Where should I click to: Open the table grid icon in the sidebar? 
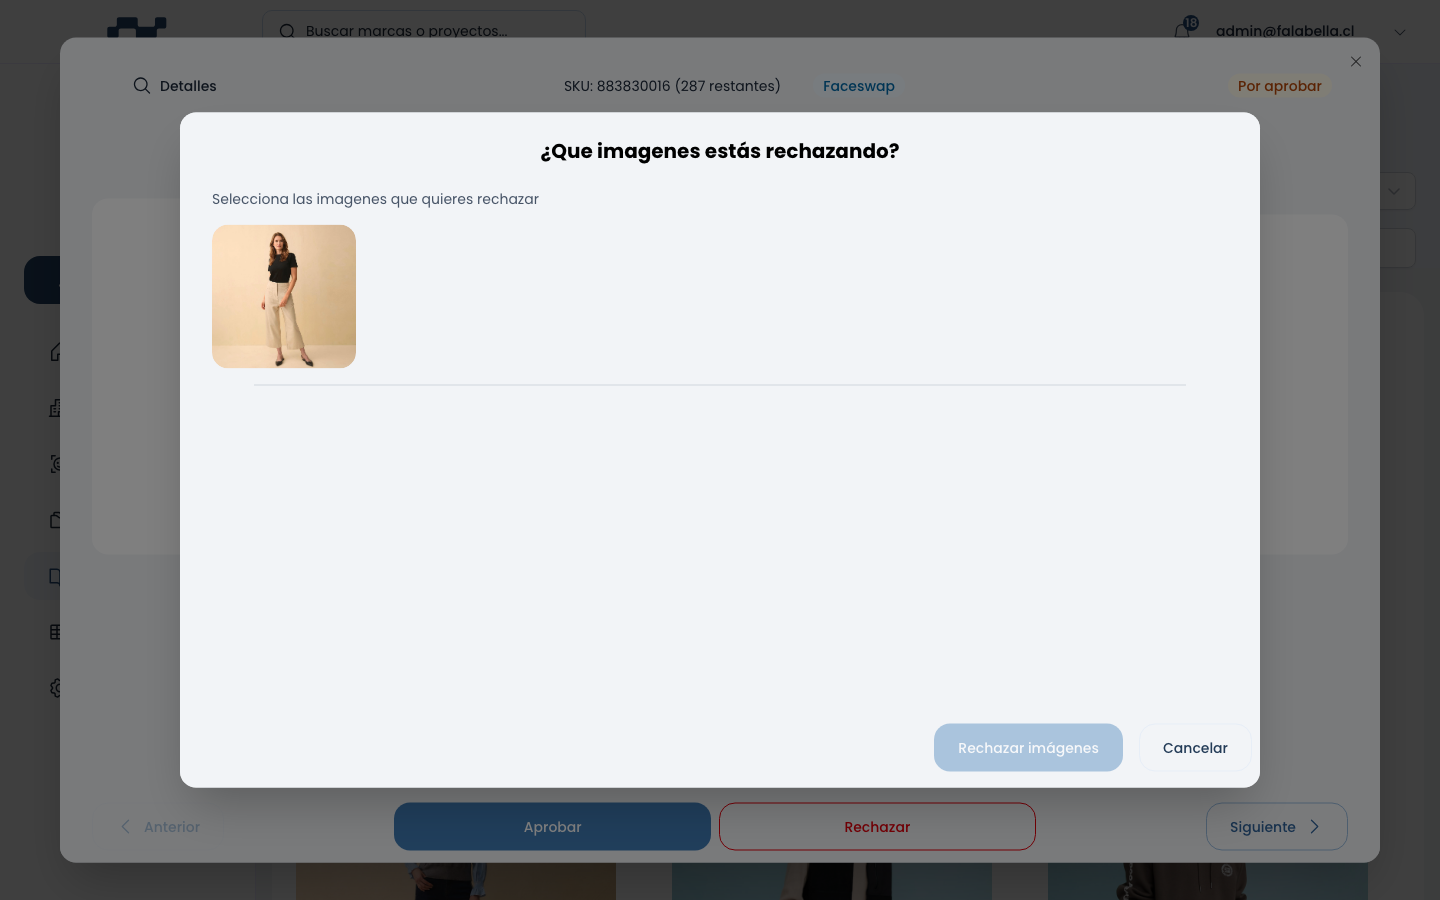56,632
